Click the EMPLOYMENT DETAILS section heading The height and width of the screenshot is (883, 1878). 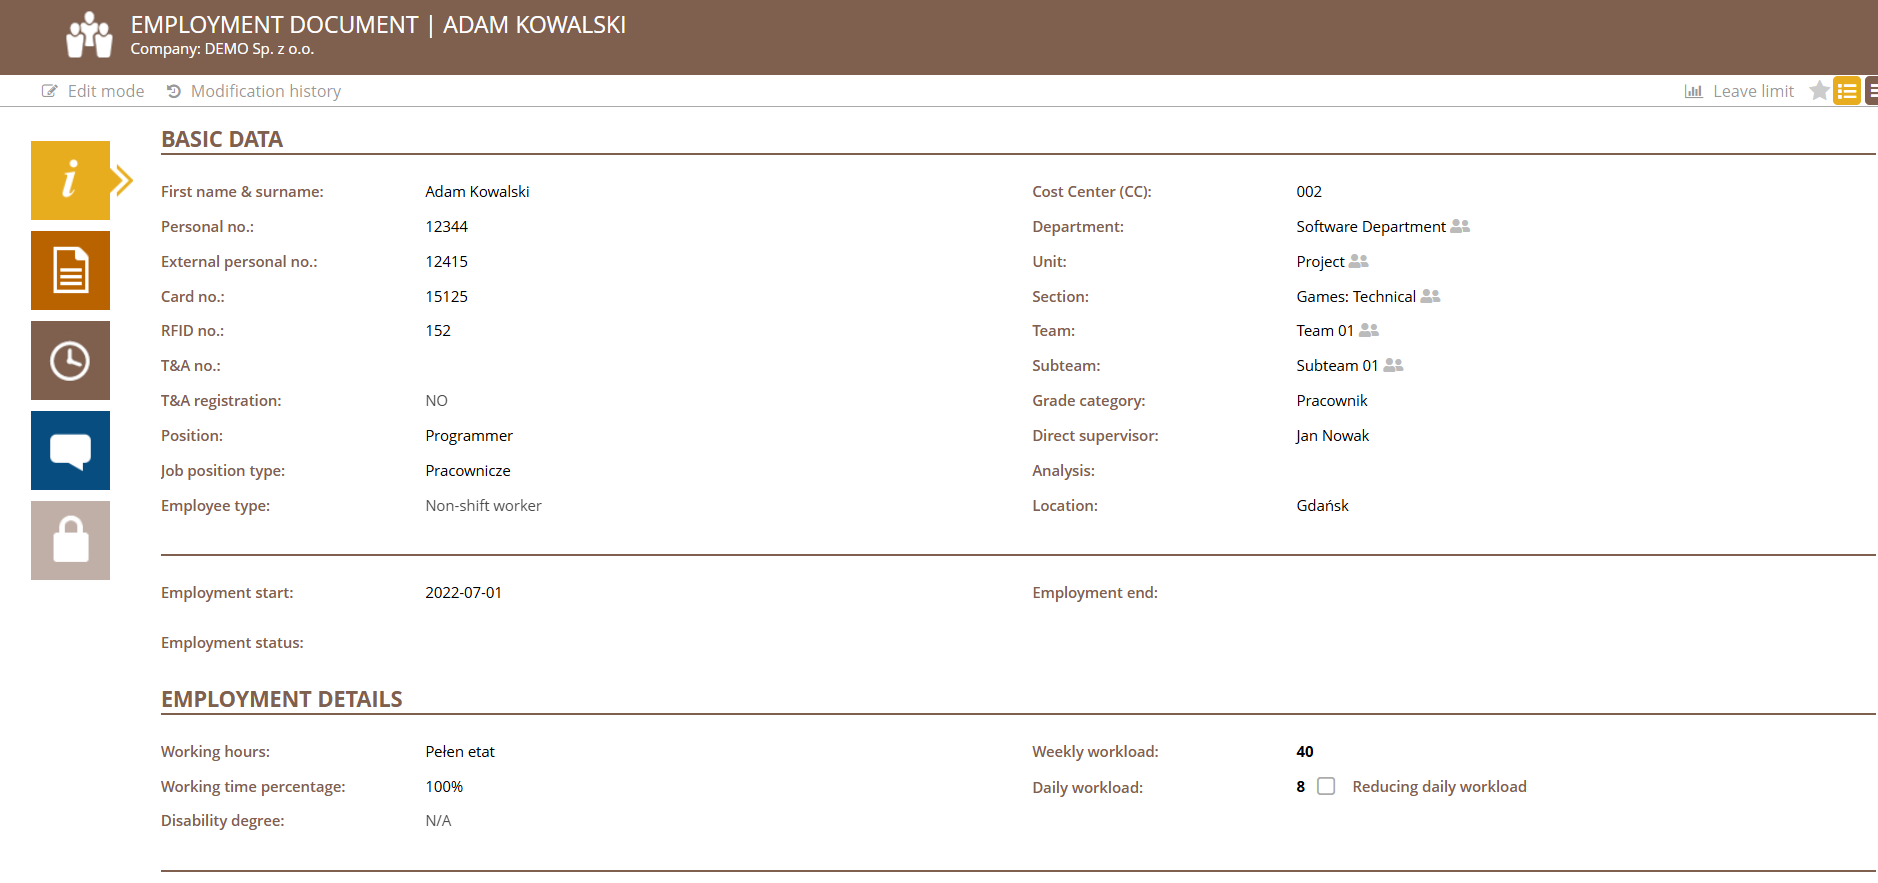(282, 699)
